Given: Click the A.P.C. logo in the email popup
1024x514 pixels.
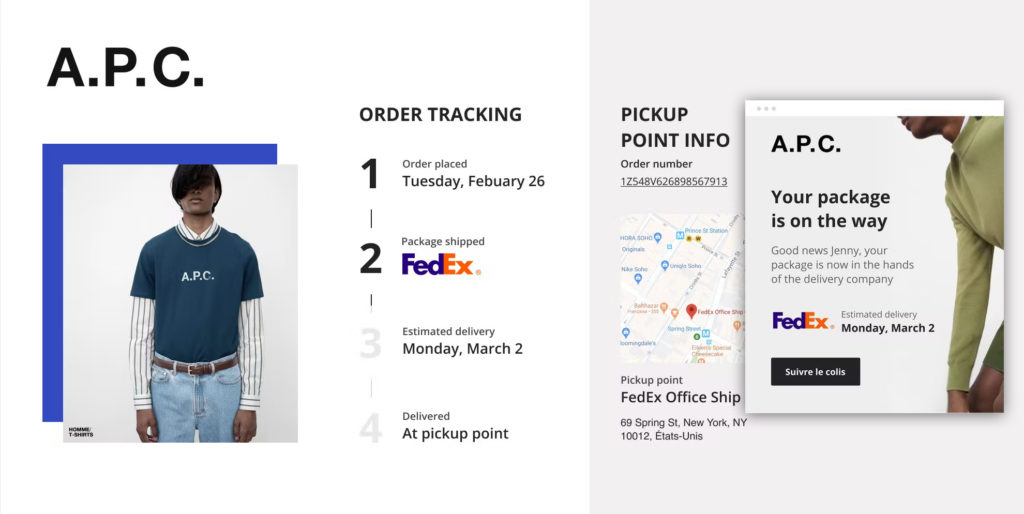Looking at the screenshot, I should point(805,144).
